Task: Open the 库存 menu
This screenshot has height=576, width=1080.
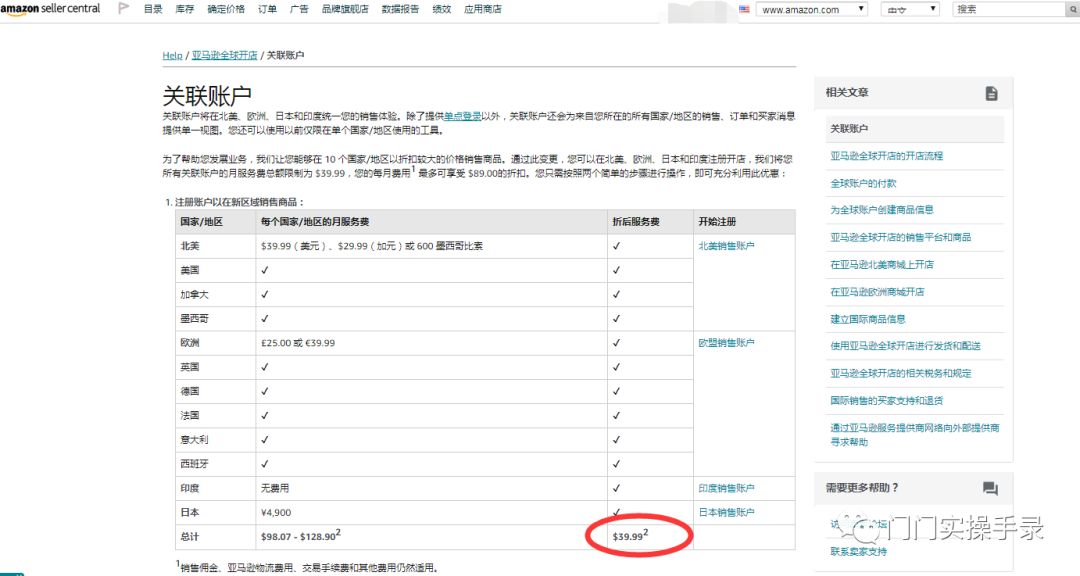Action: [x=185, y=9]
